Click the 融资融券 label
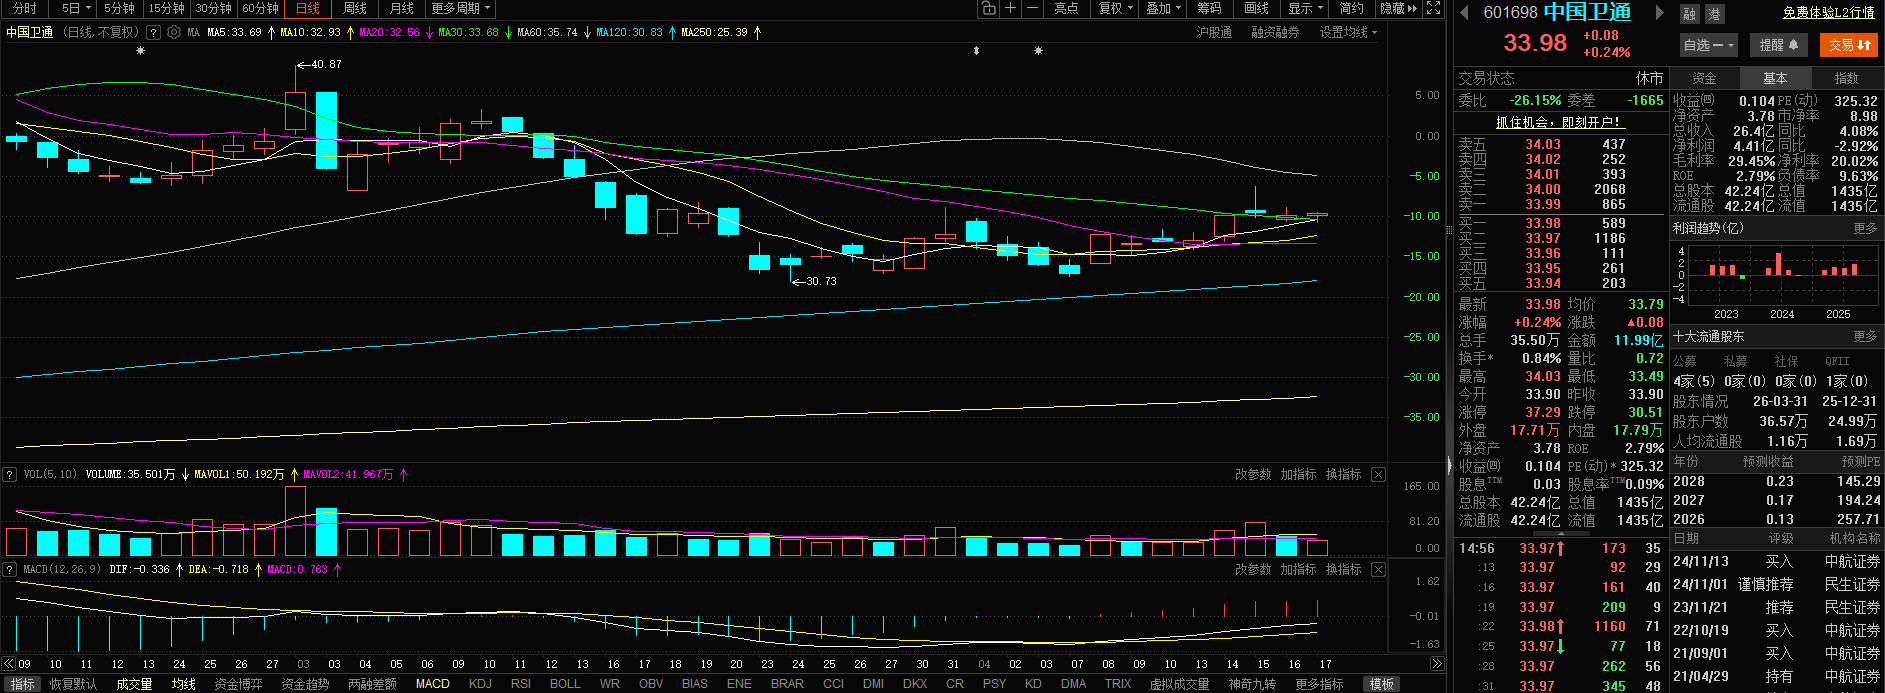This screenshot has width=1885, height=693. (1275, 32)
